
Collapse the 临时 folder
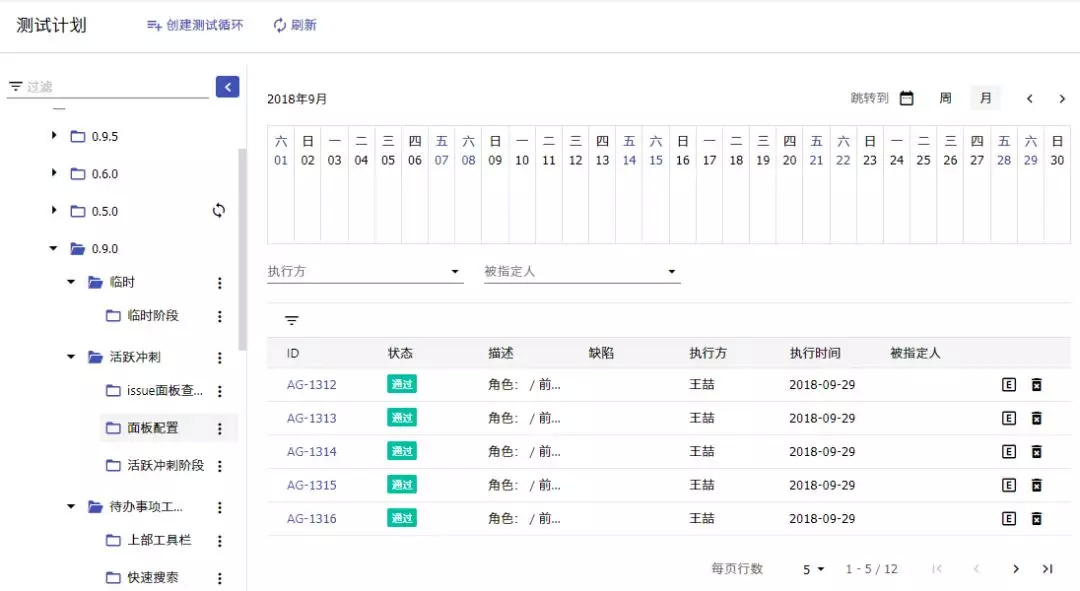71,282
